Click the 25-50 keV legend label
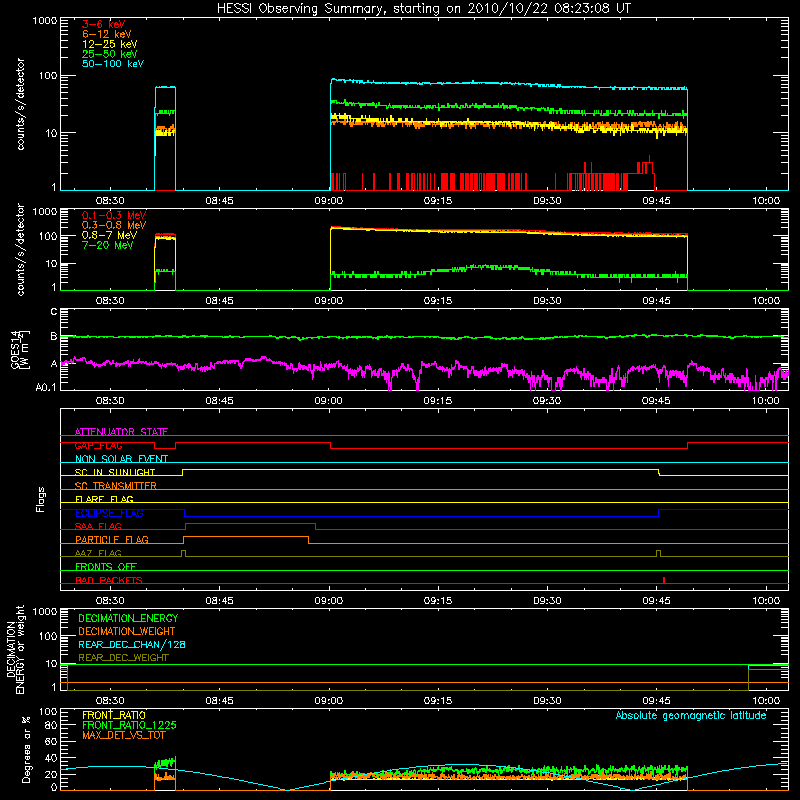800x800 pixels. click(110, 54)
